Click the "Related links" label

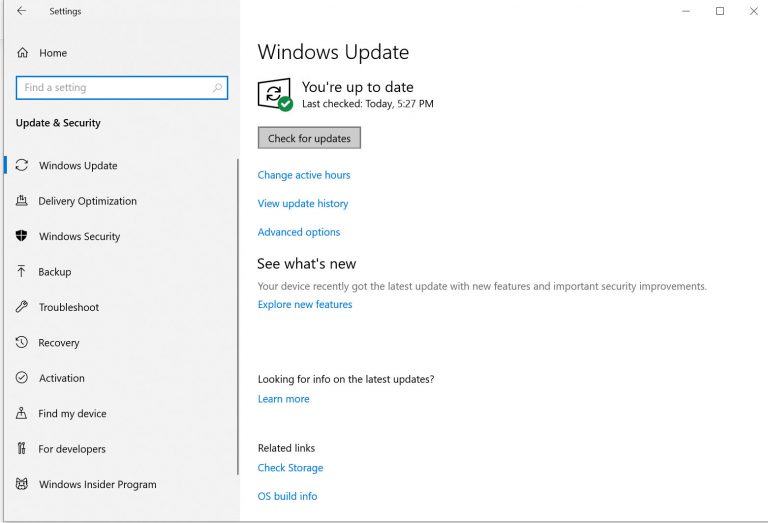click(x=286, y=448)
